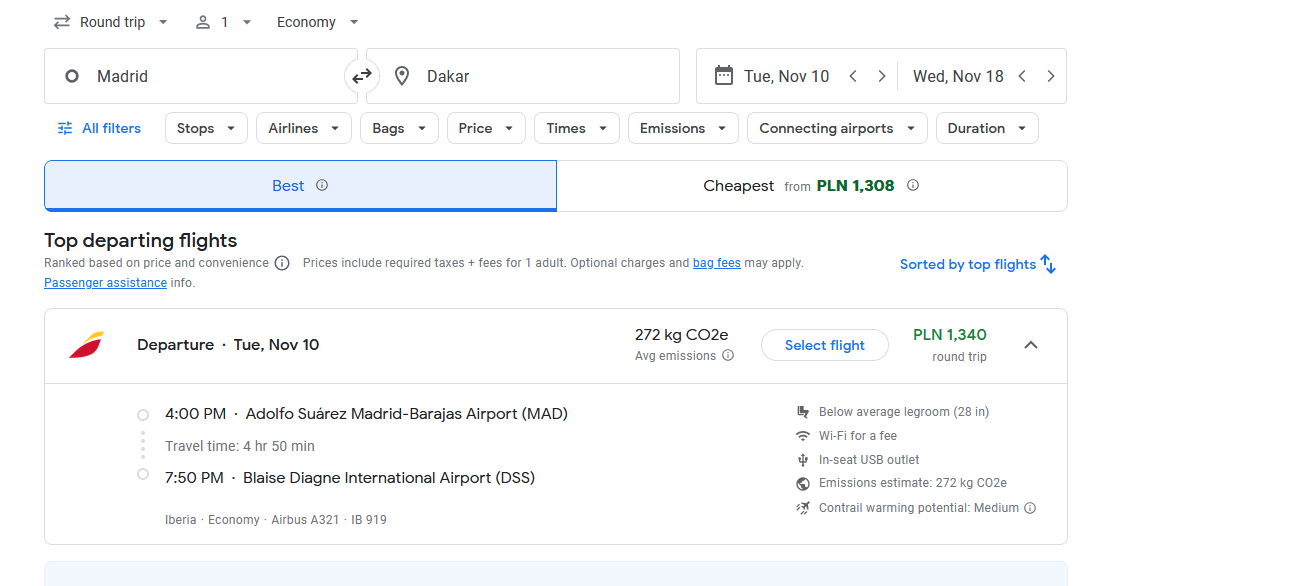Select the Best tab
Screen dimensions: 1299x586
click(x=300, y=186)
